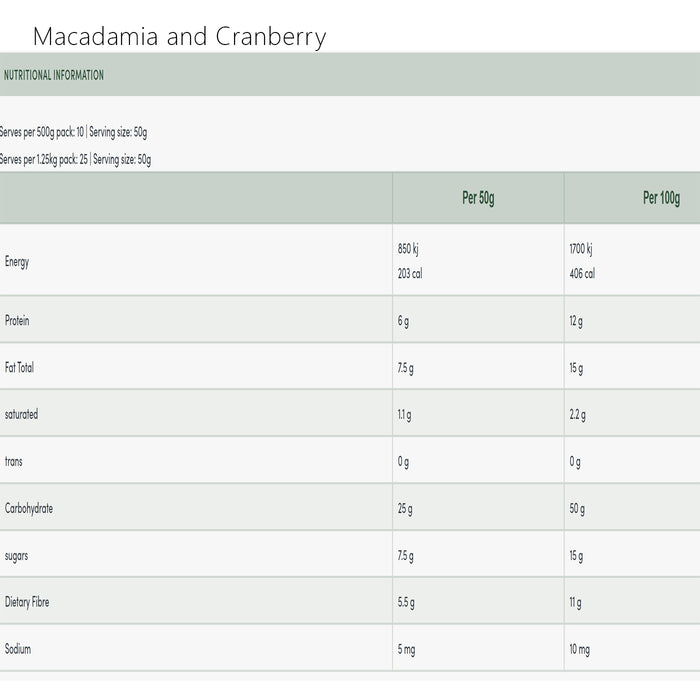Image resolution: width=700 pixels, height=700 pixels.
Task: Select the Fat Total row label
Action: [x=19, y=368]
